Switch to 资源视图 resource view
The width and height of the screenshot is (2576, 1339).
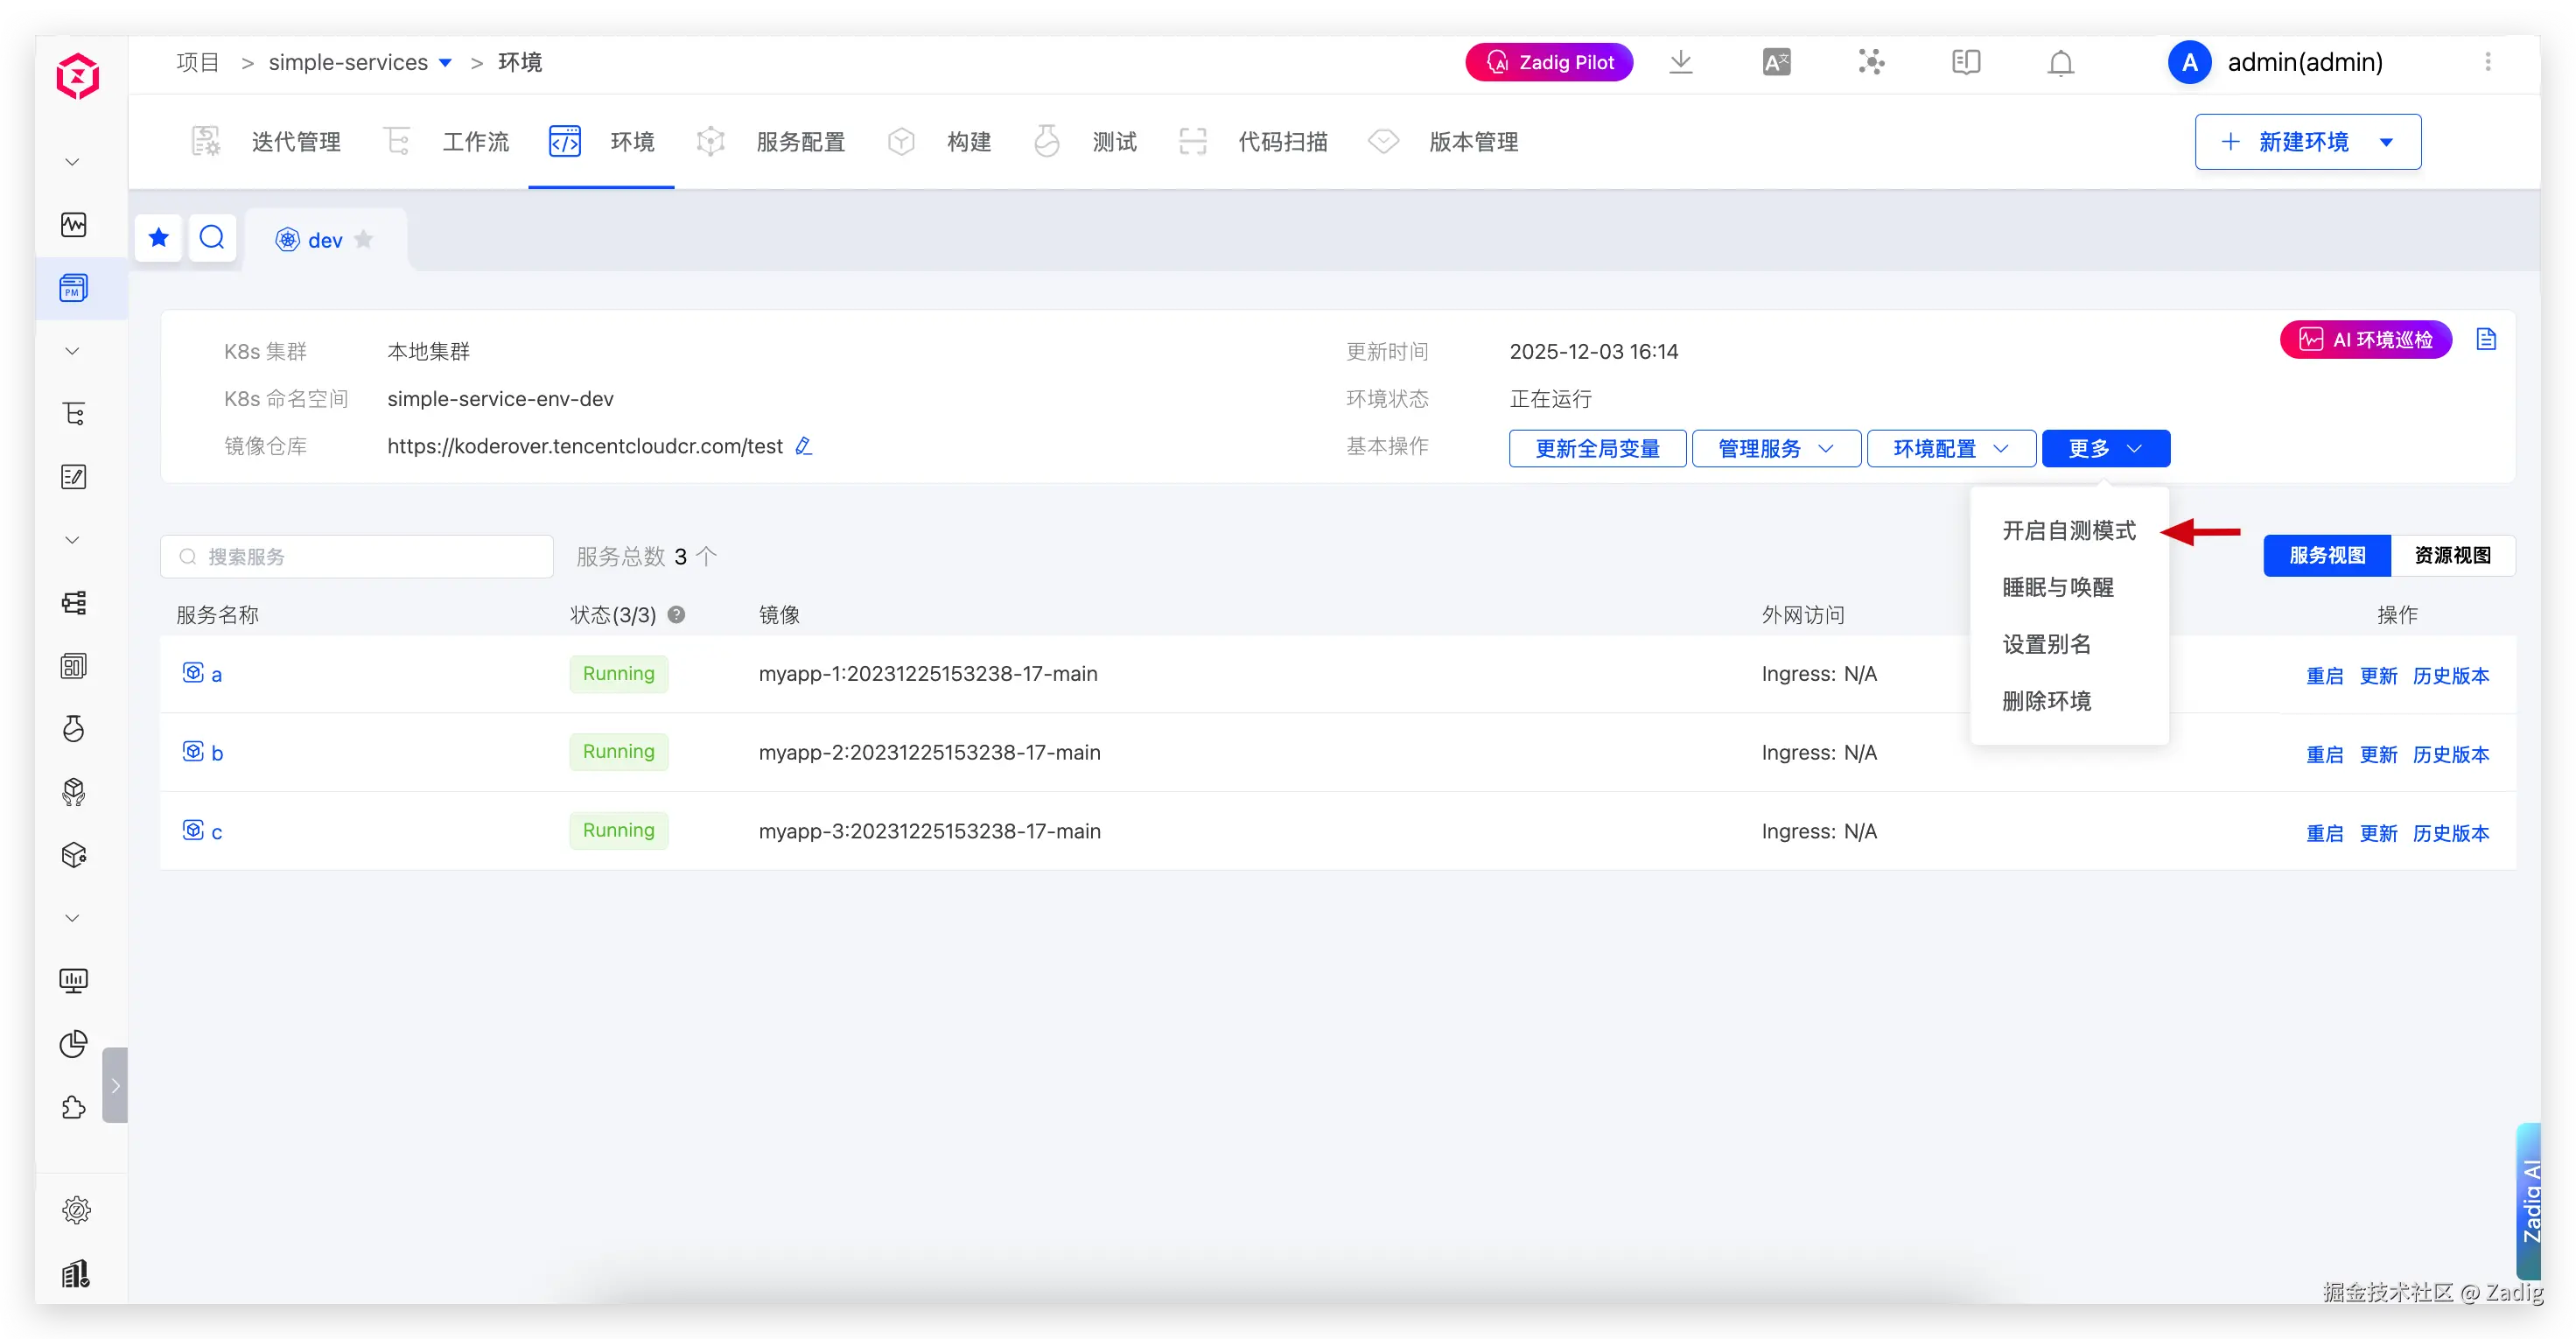point(2452,555)
